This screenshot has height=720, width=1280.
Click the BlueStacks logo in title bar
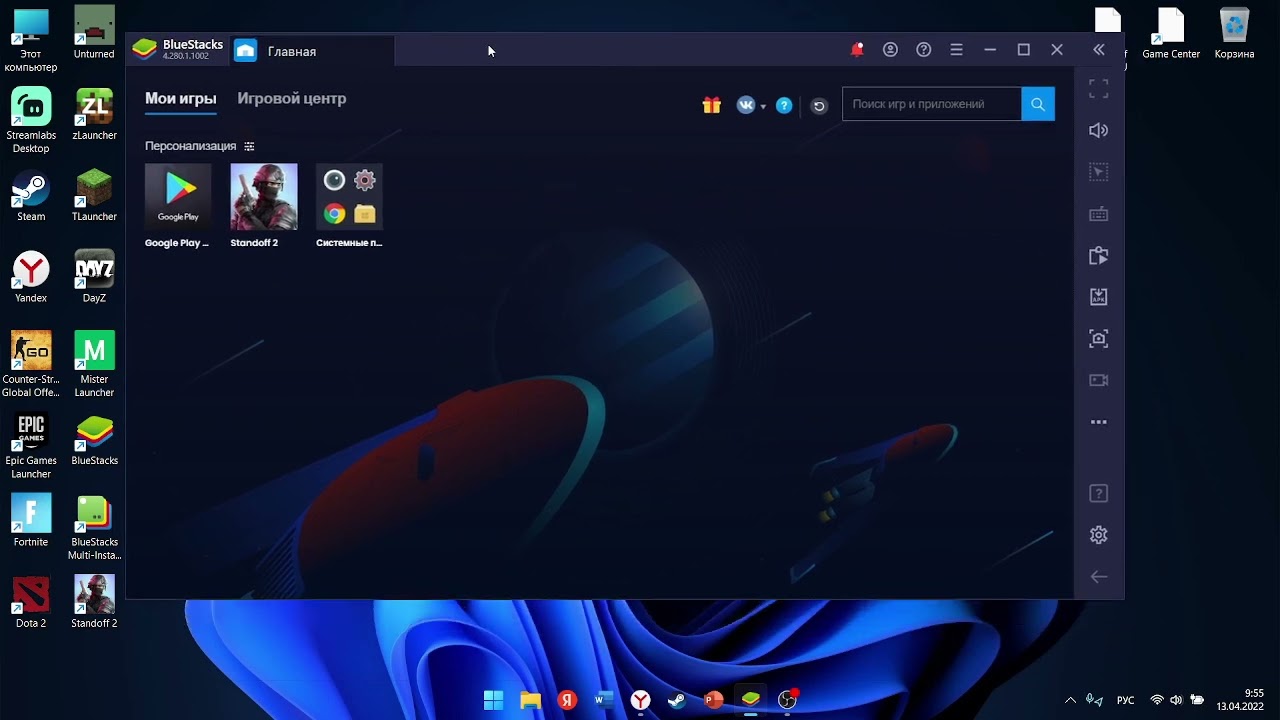point(145,49)
